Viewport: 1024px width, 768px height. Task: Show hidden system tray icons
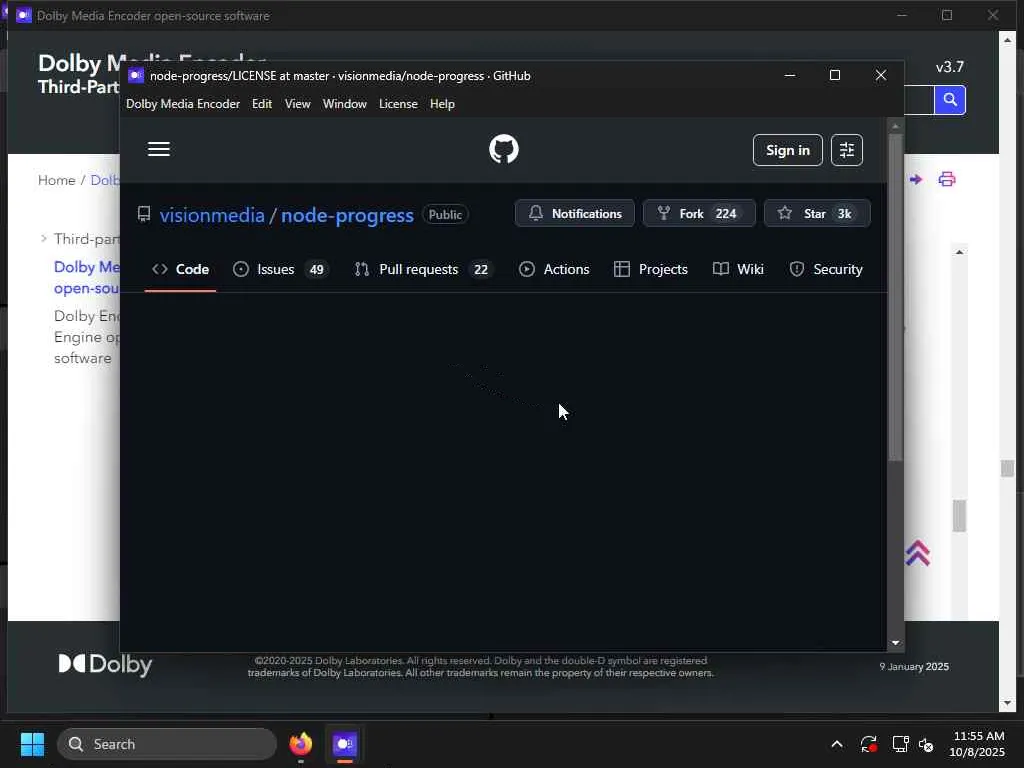tap(837, 744)
